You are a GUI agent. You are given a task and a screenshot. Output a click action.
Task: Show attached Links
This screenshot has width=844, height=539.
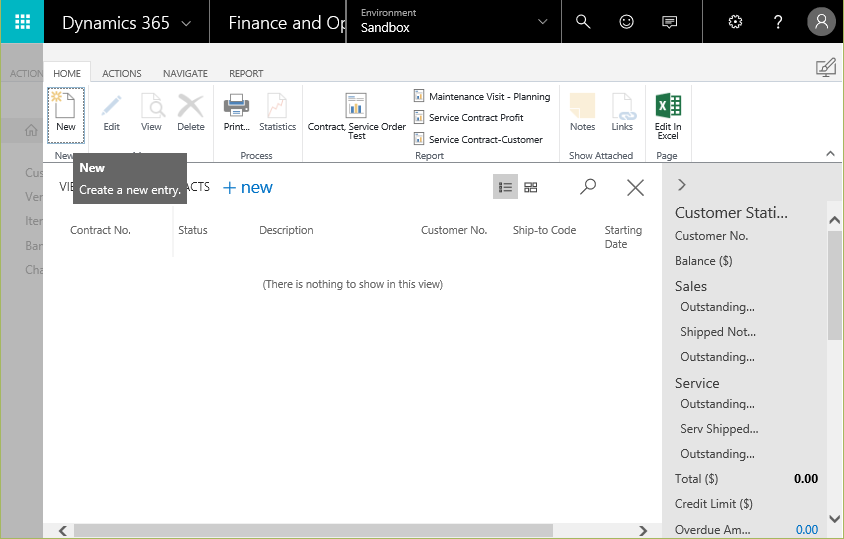tap(622, 113)
